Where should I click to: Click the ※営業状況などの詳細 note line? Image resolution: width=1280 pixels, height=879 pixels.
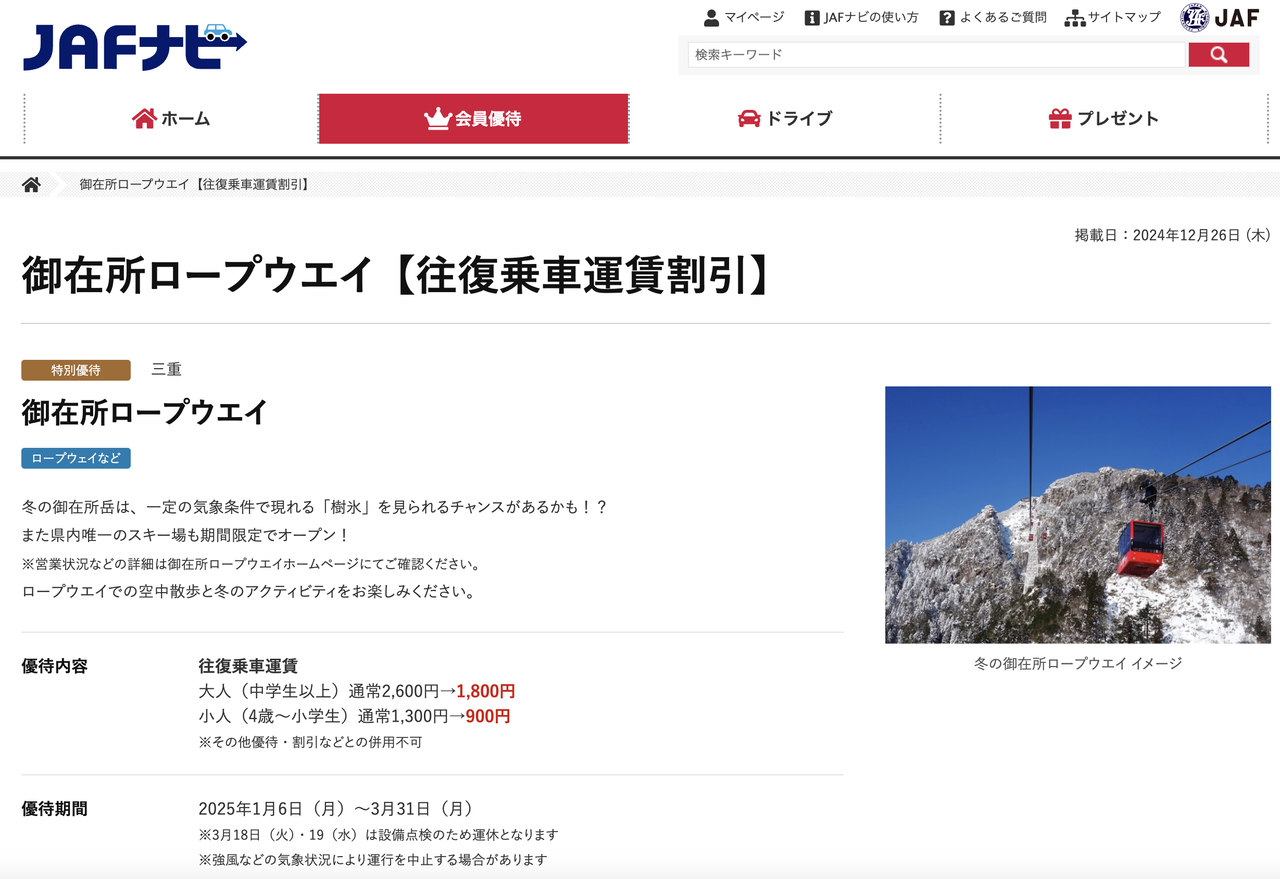point(251,564)
